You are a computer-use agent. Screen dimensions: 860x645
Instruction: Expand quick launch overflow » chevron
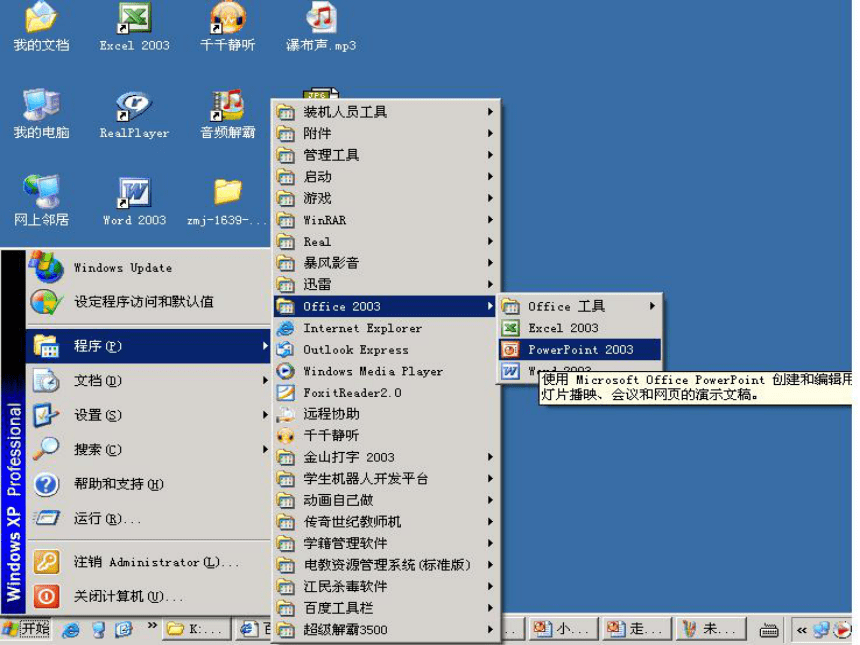click(152, 626)
